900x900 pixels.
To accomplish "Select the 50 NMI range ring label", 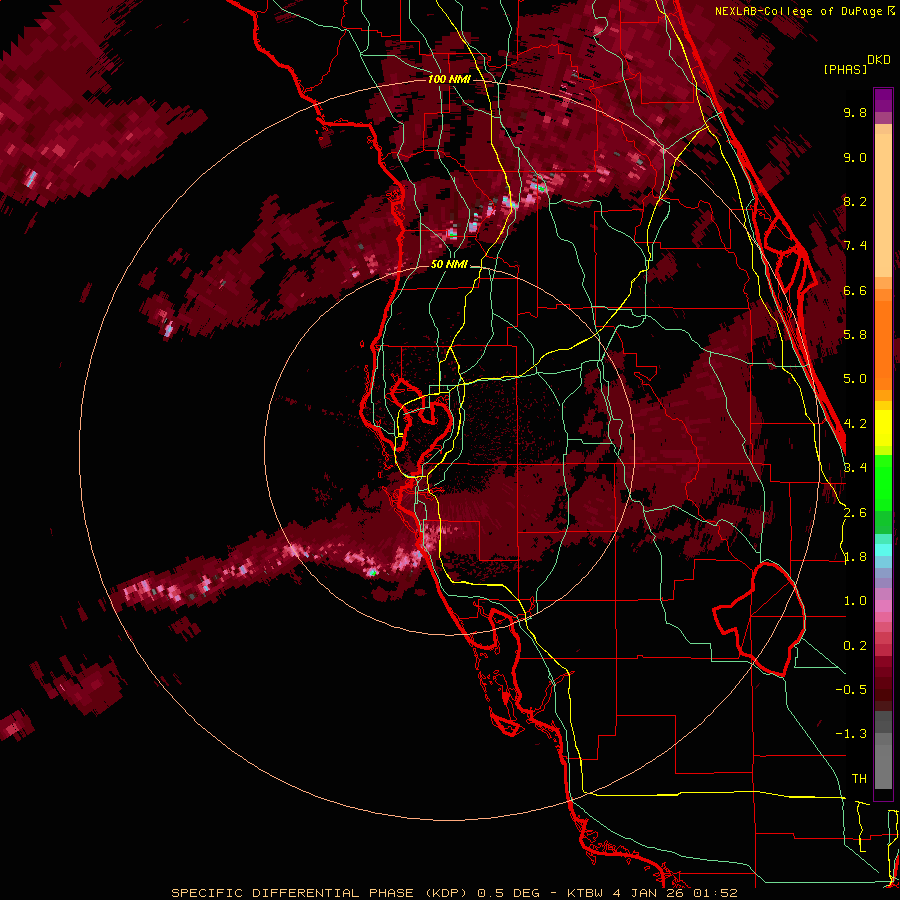I will click(449, 265).
